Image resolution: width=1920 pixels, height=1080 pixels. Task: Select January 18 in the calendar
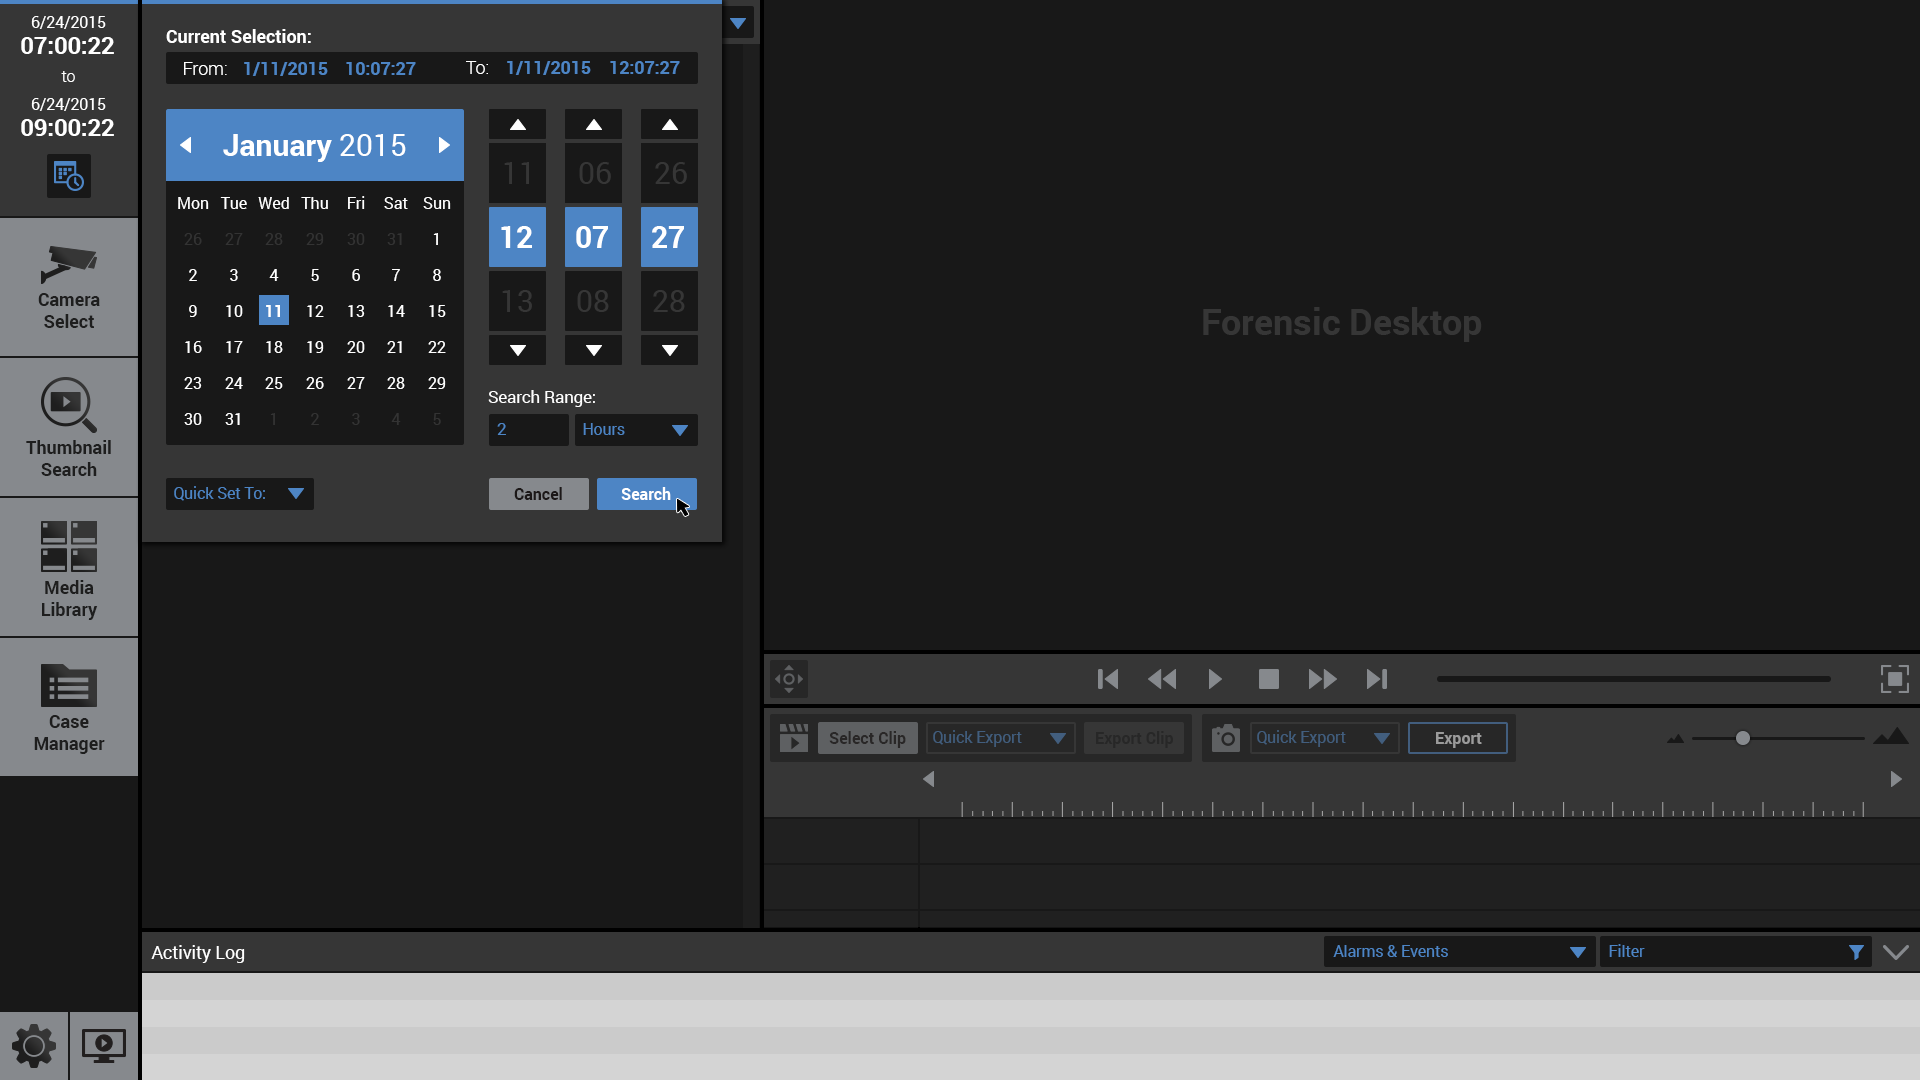[274, 347]
